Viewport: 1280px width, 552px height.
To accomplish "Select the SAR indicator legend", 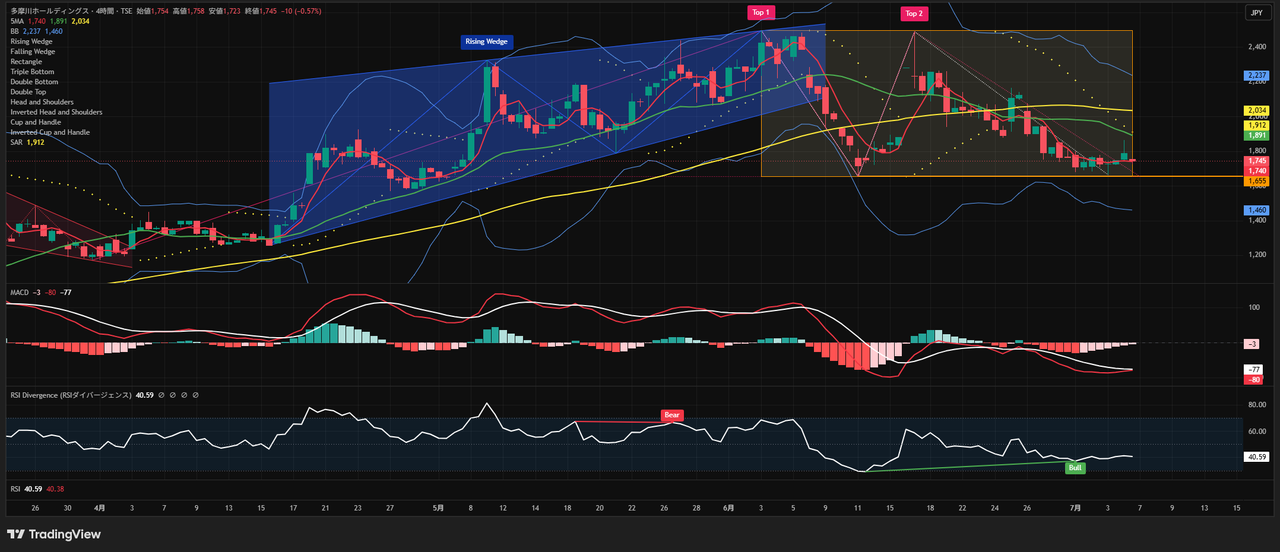I will [16, 142].
